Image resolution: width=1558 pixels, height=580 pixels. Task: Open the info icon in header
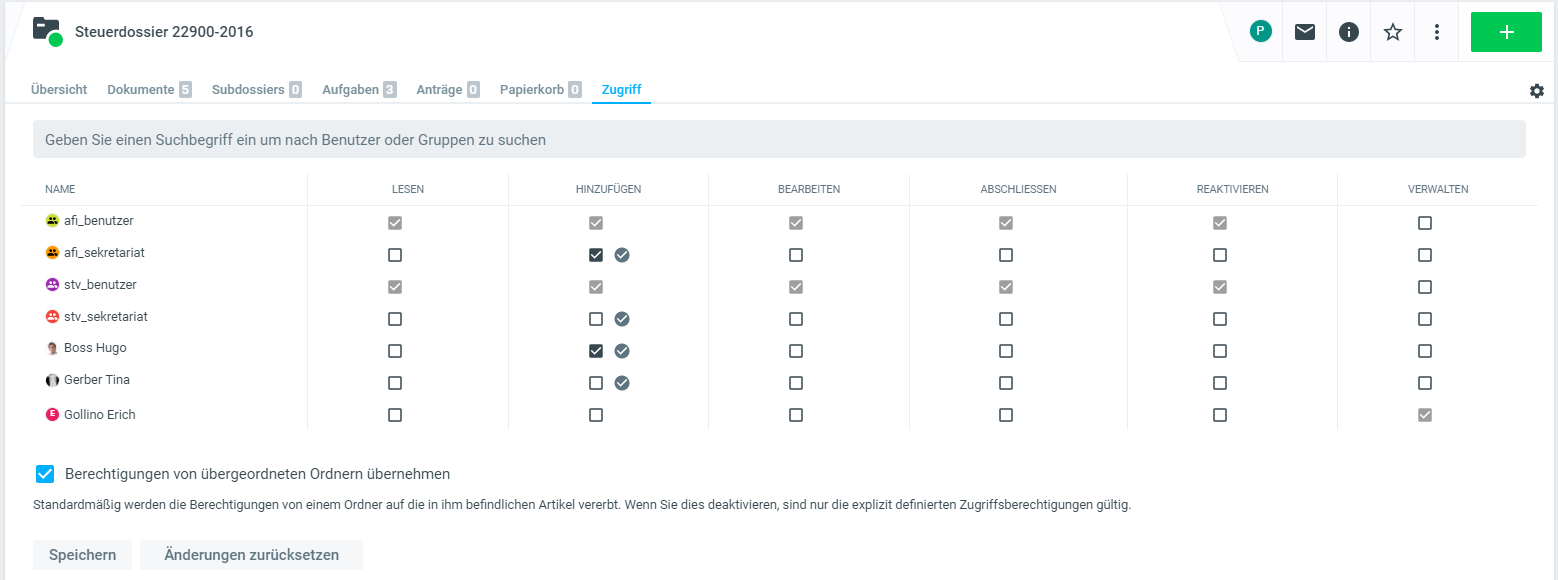[x=1349, y=32]
